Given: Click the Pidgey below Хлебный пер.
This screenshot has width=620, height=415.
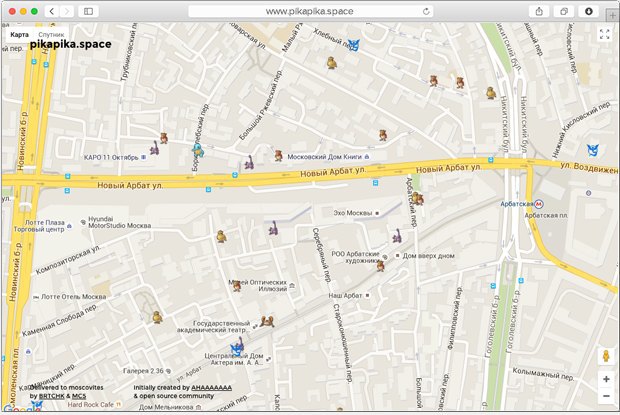Looking at the screenshot, I should point(332,62).
